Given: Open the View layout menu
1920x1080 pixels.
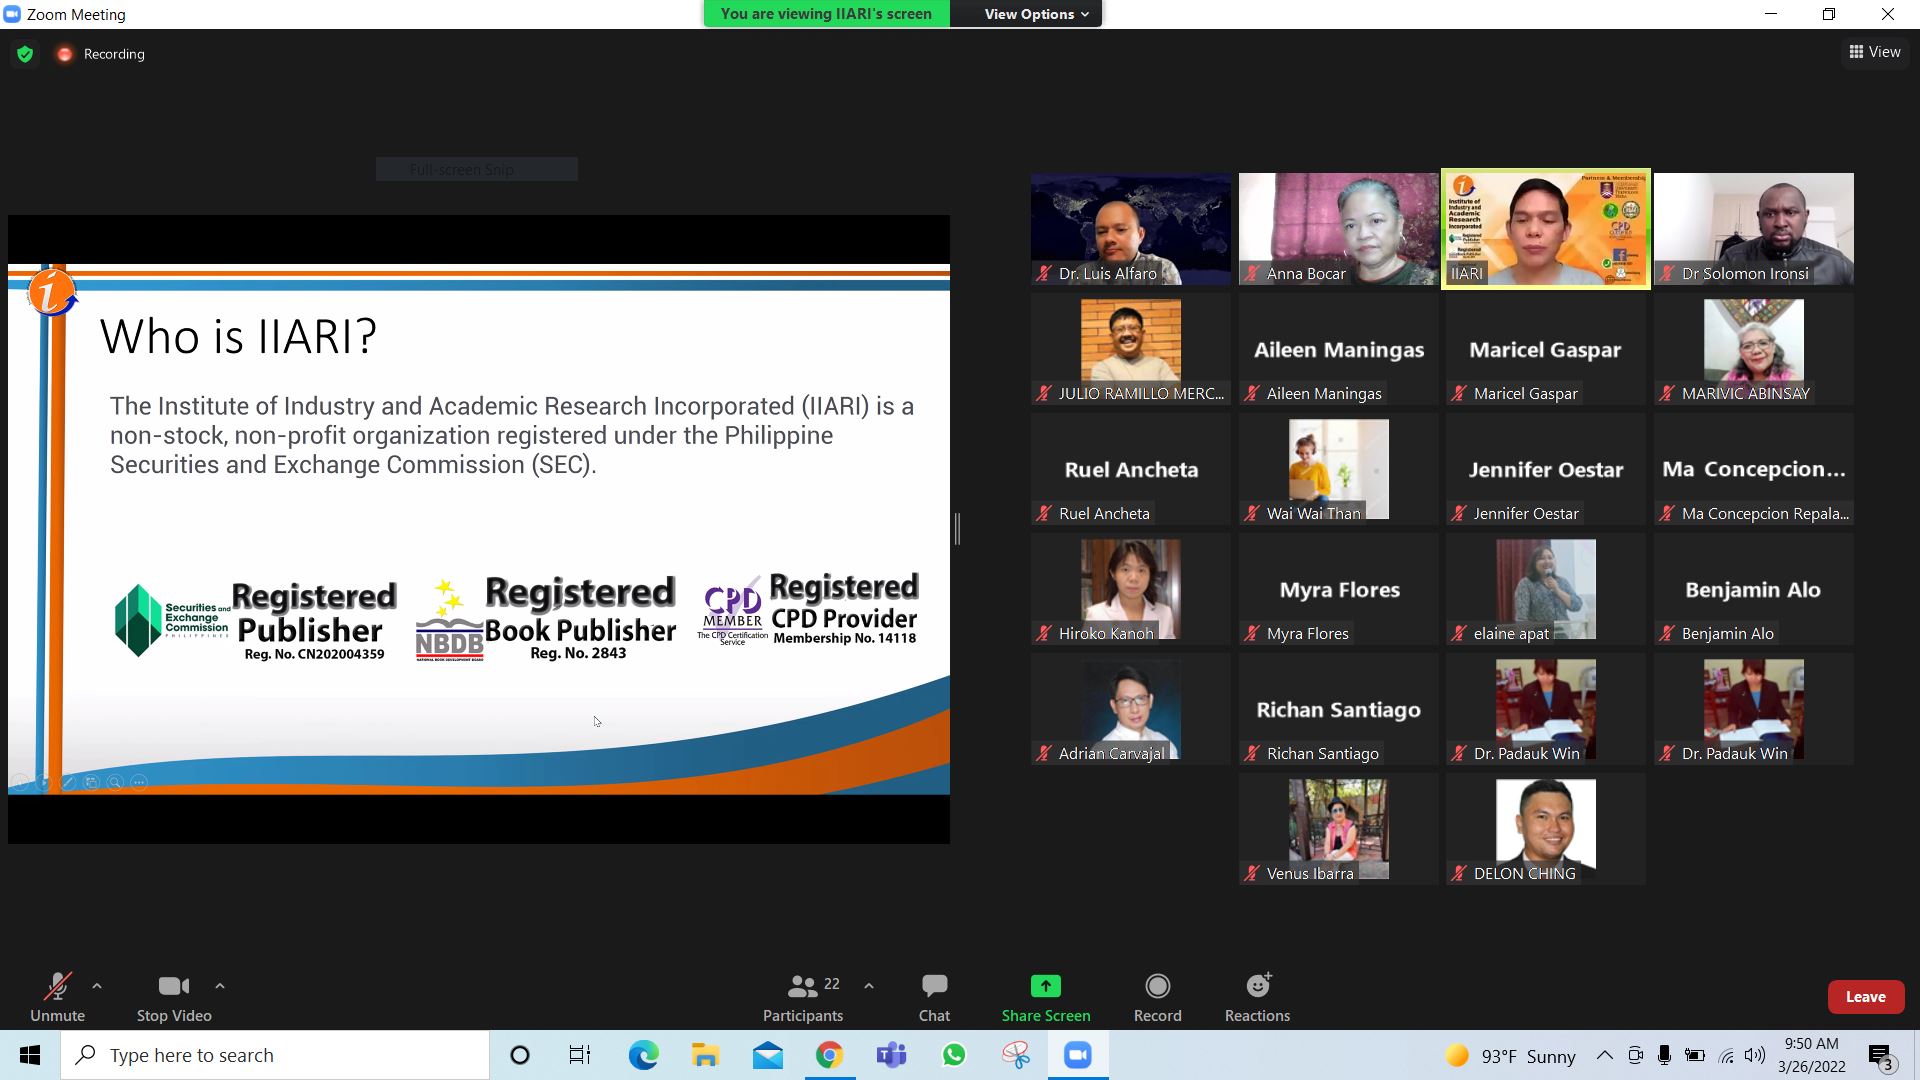Looking at the screenshot, I should pyautogui.click(x=1874, y=52).
